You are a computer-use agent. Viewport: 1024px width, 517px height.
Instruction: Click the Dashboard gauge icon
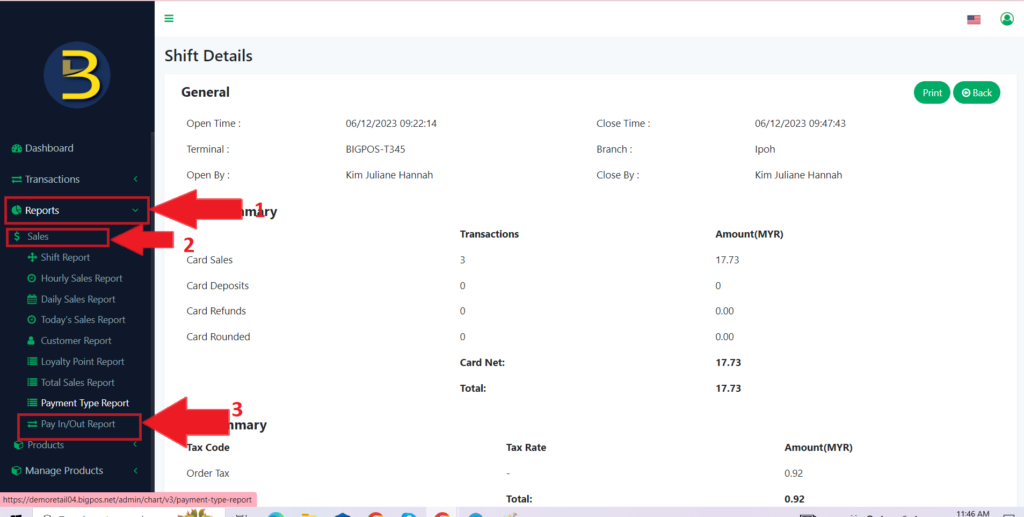(x=16, y=148)
